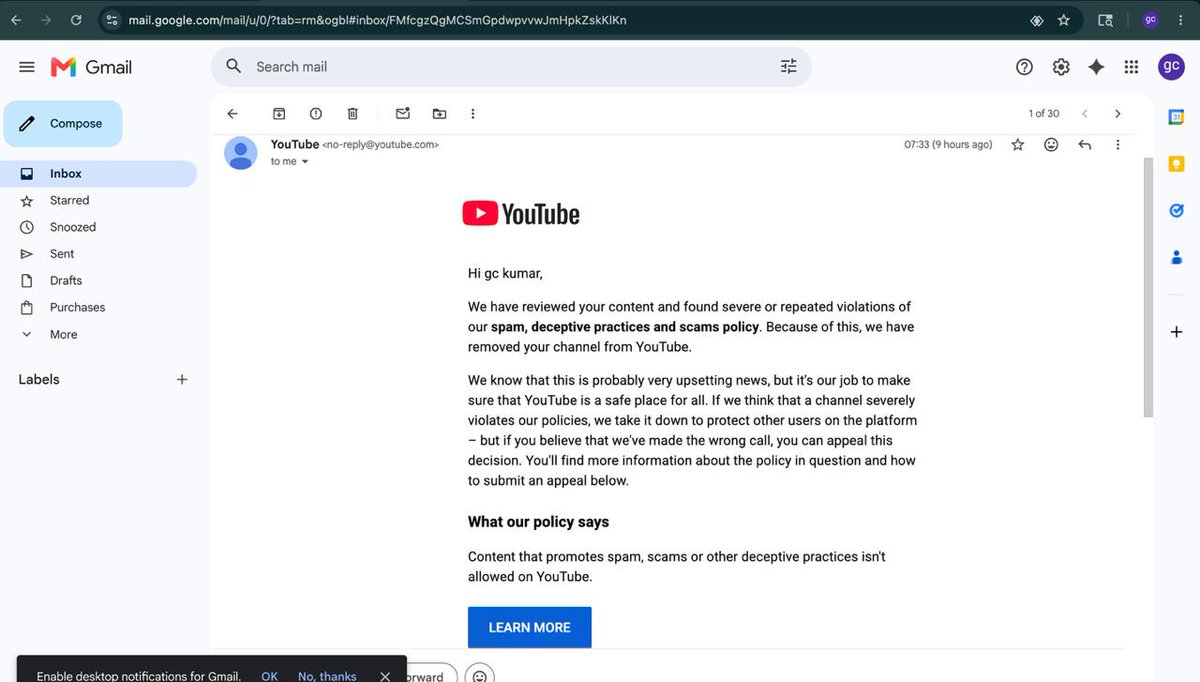Archive this email
1200x682 pixels.
279,114
